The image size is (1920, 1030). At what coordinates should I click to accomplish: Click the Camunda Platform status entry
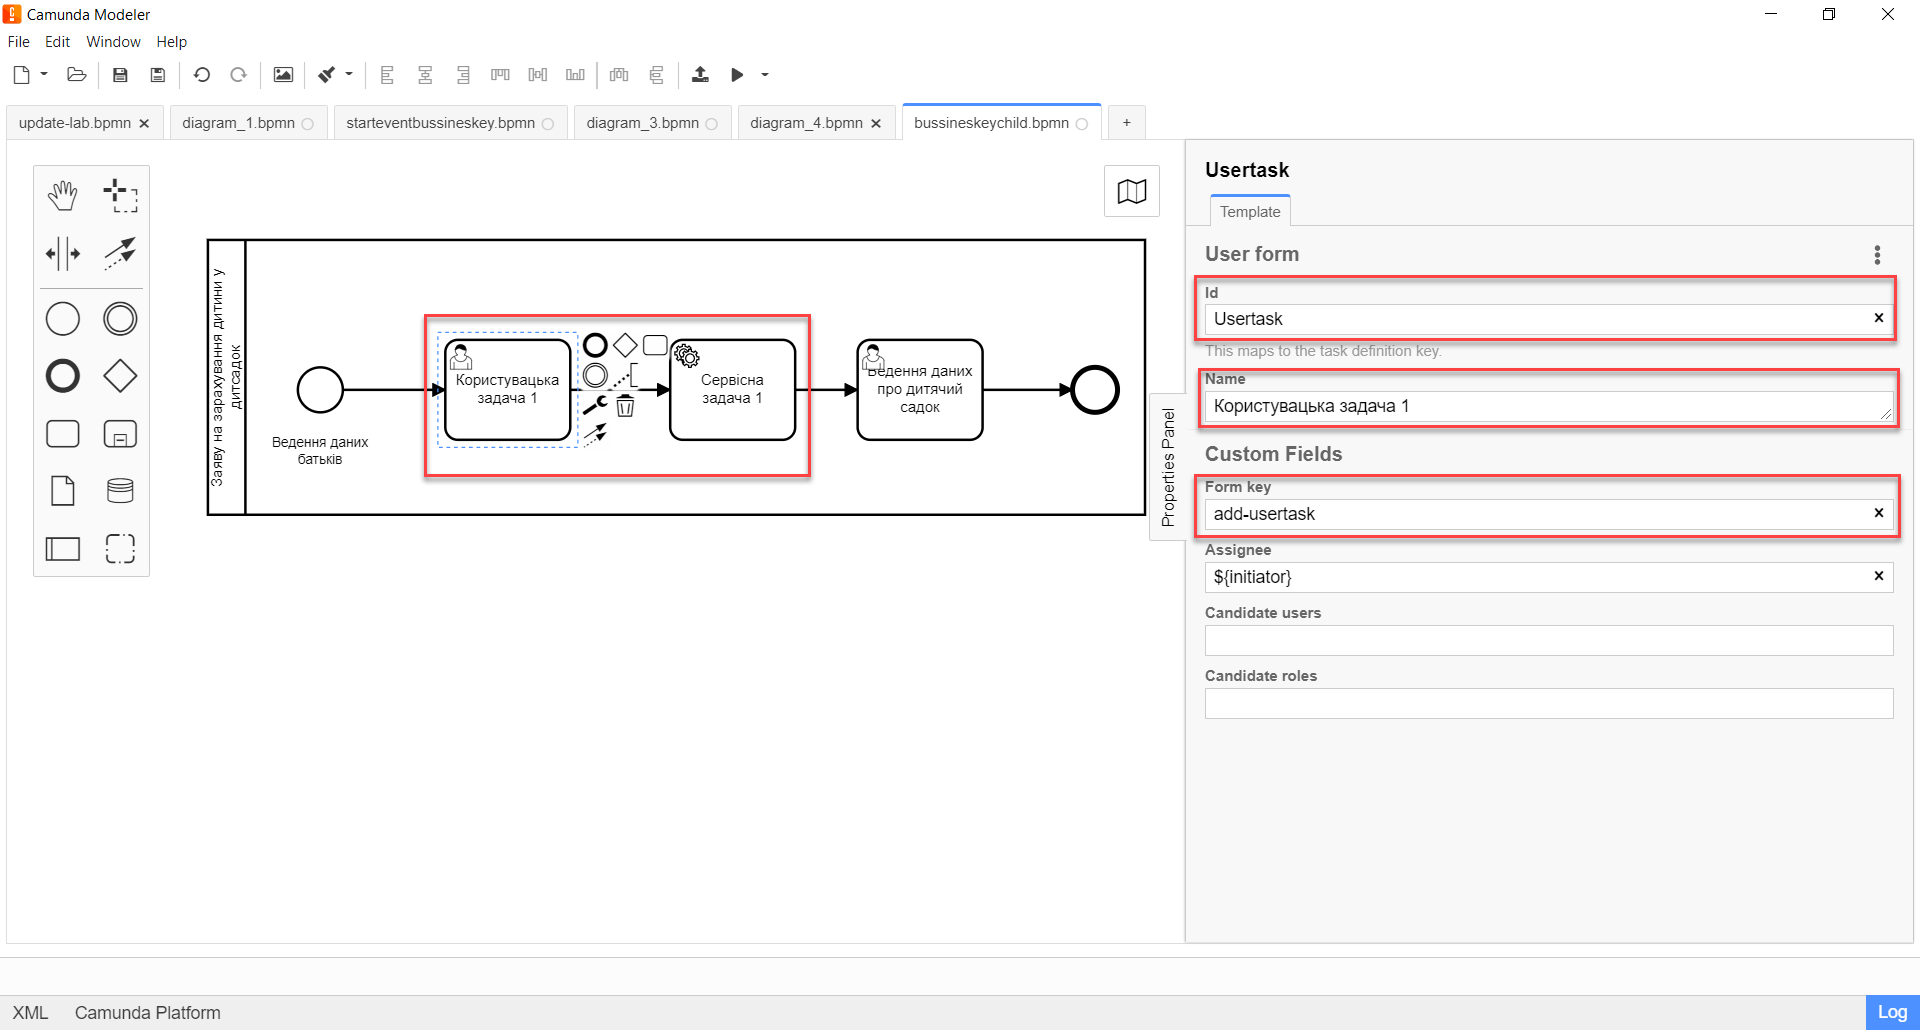(148, 1012)
